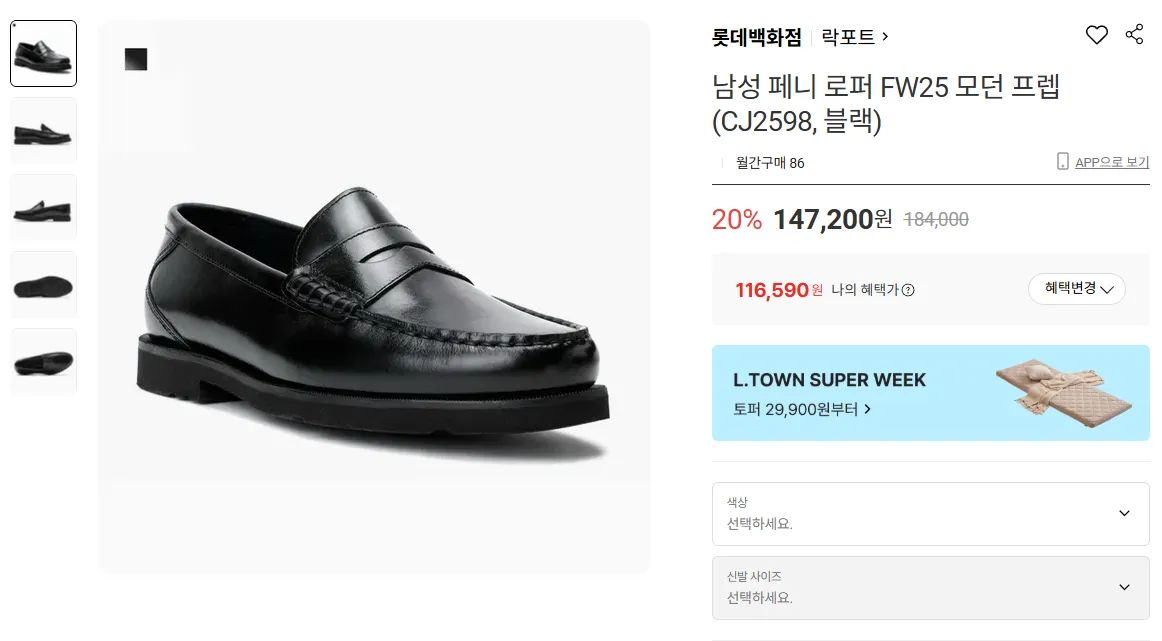Select the first angled loafer thumbnail
This screenshot has height=641, width=1162.
tap(43, 53)
